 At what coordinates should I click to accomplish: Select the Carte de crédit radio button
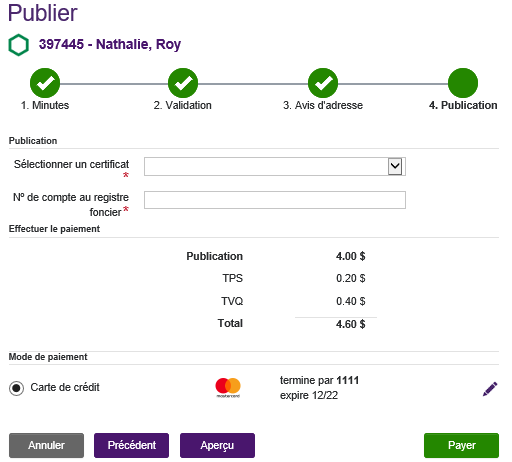[x=16, y=388]
